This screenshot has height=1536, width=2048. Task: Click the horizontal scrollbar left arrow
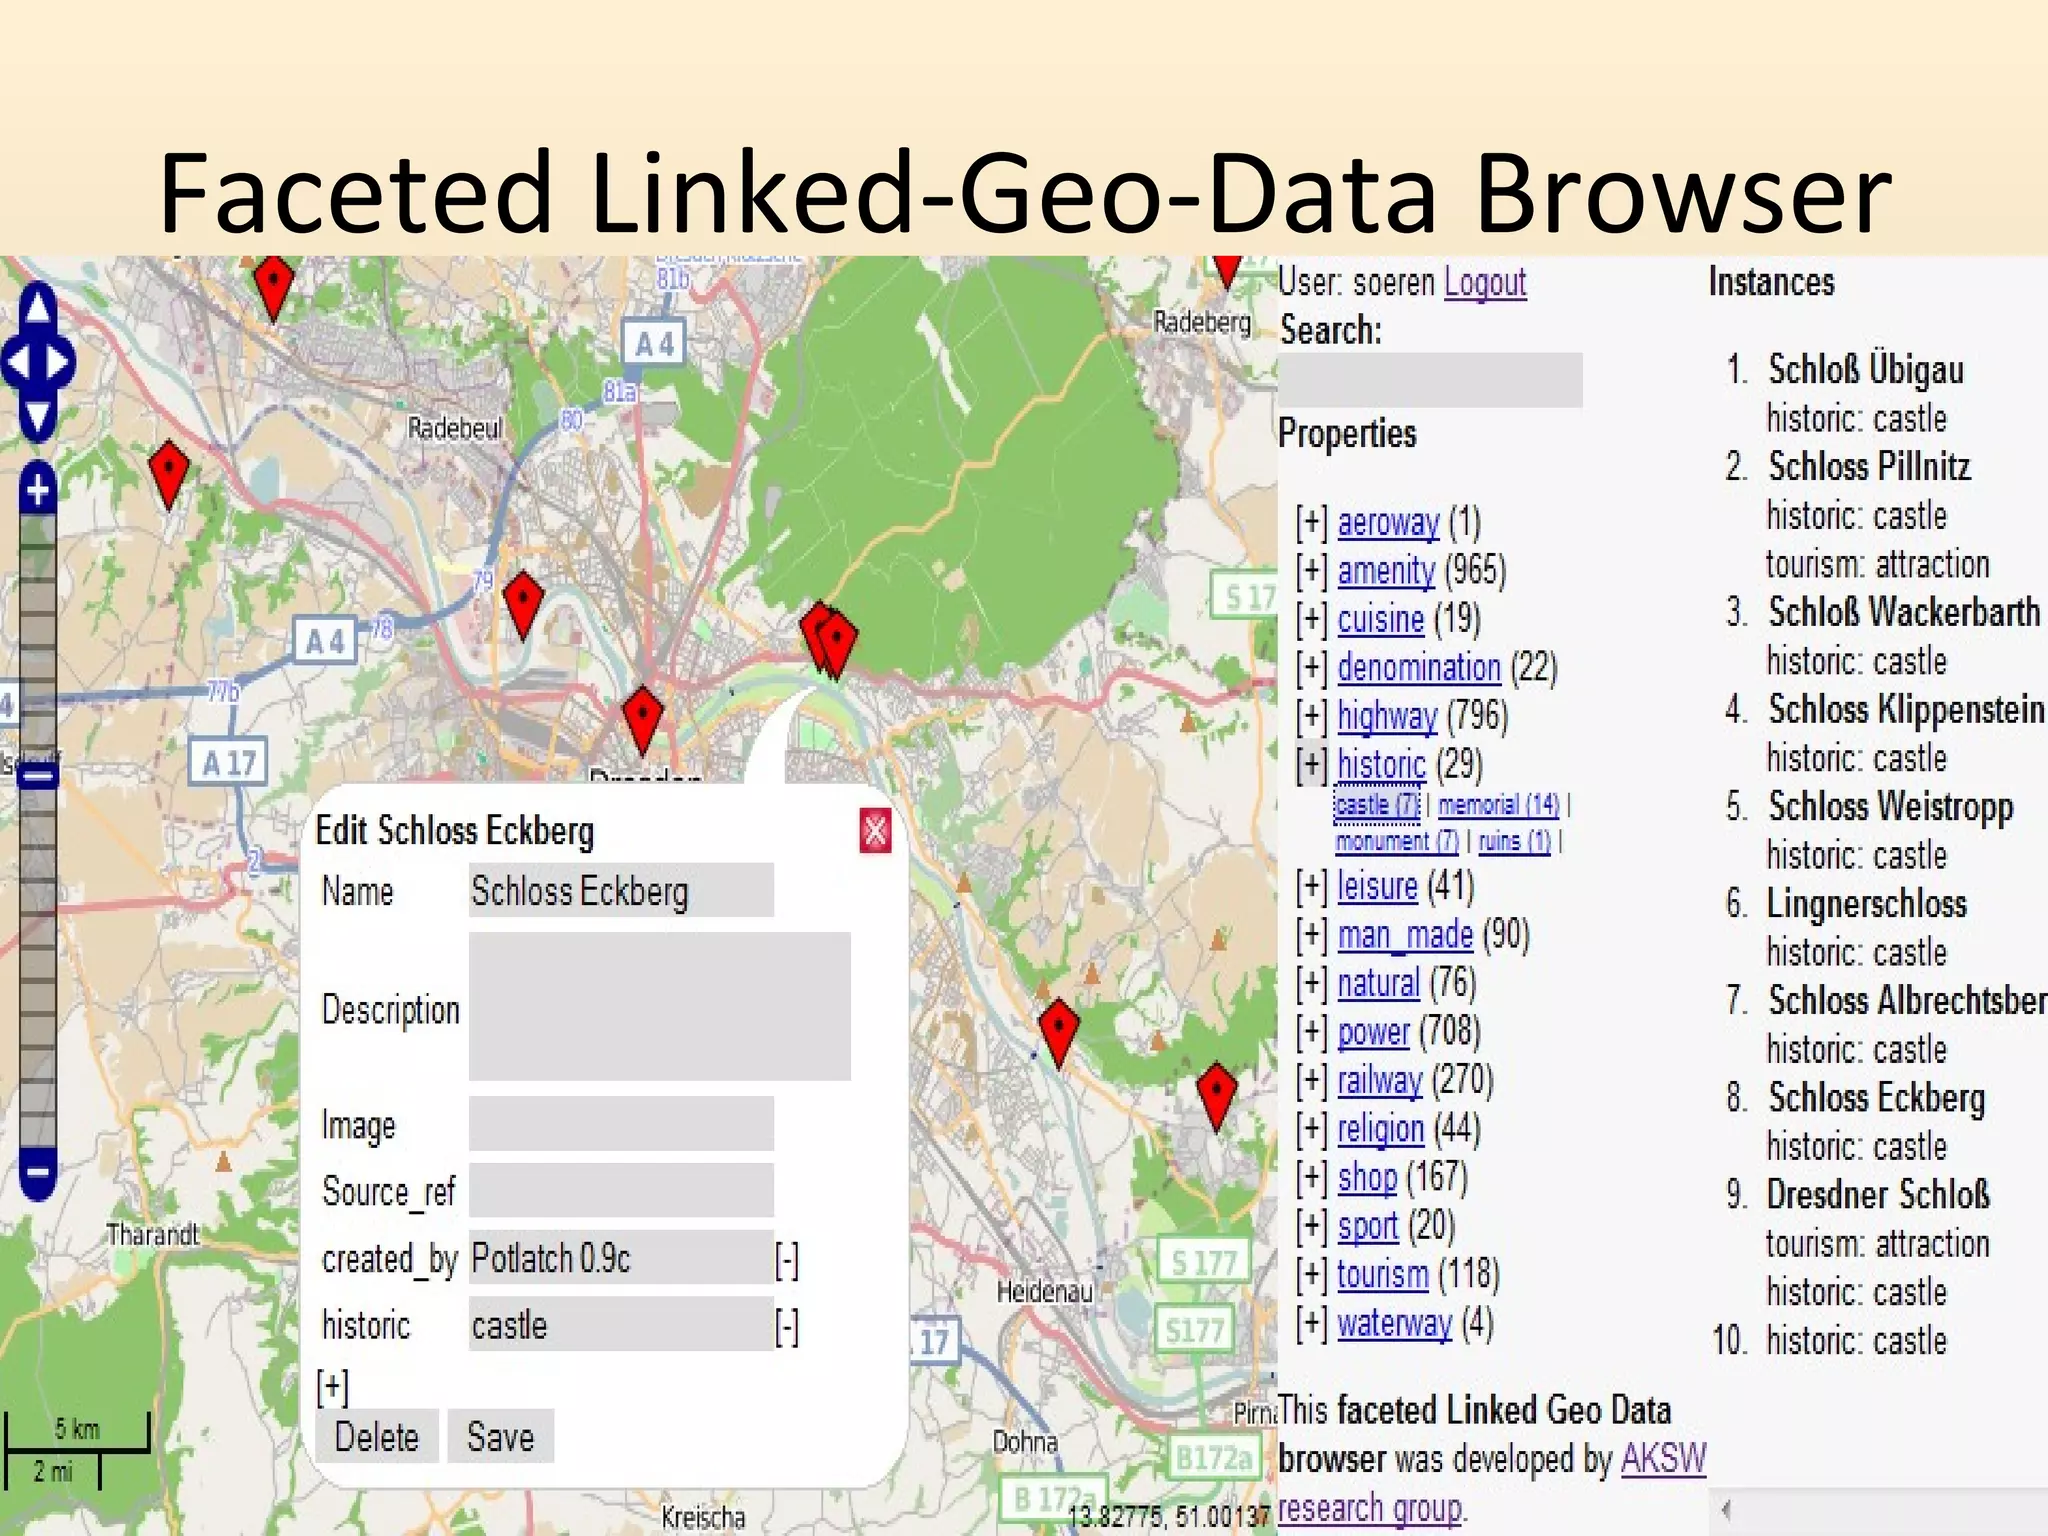(x=1726, y=1509)
